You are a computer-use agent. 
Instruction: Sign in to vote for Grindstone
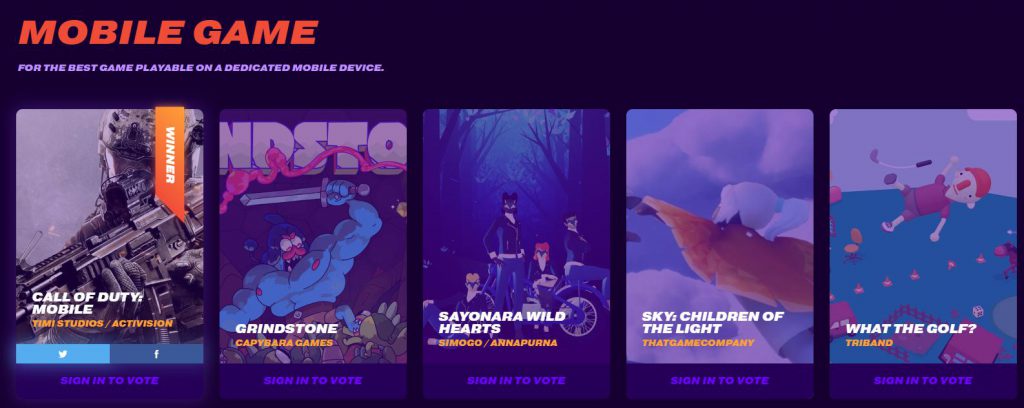(x=313, y=381)
